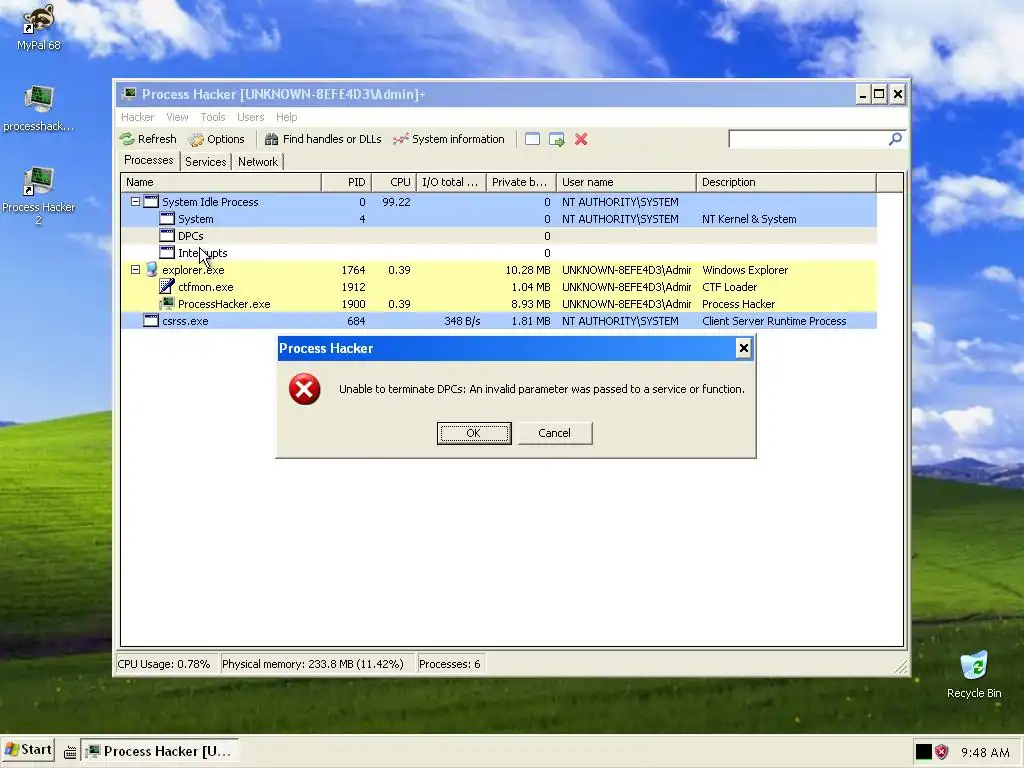The image size is (1024, 768).
Task: Click the resize grip in status bar
Action: click(x=901, y=666)
